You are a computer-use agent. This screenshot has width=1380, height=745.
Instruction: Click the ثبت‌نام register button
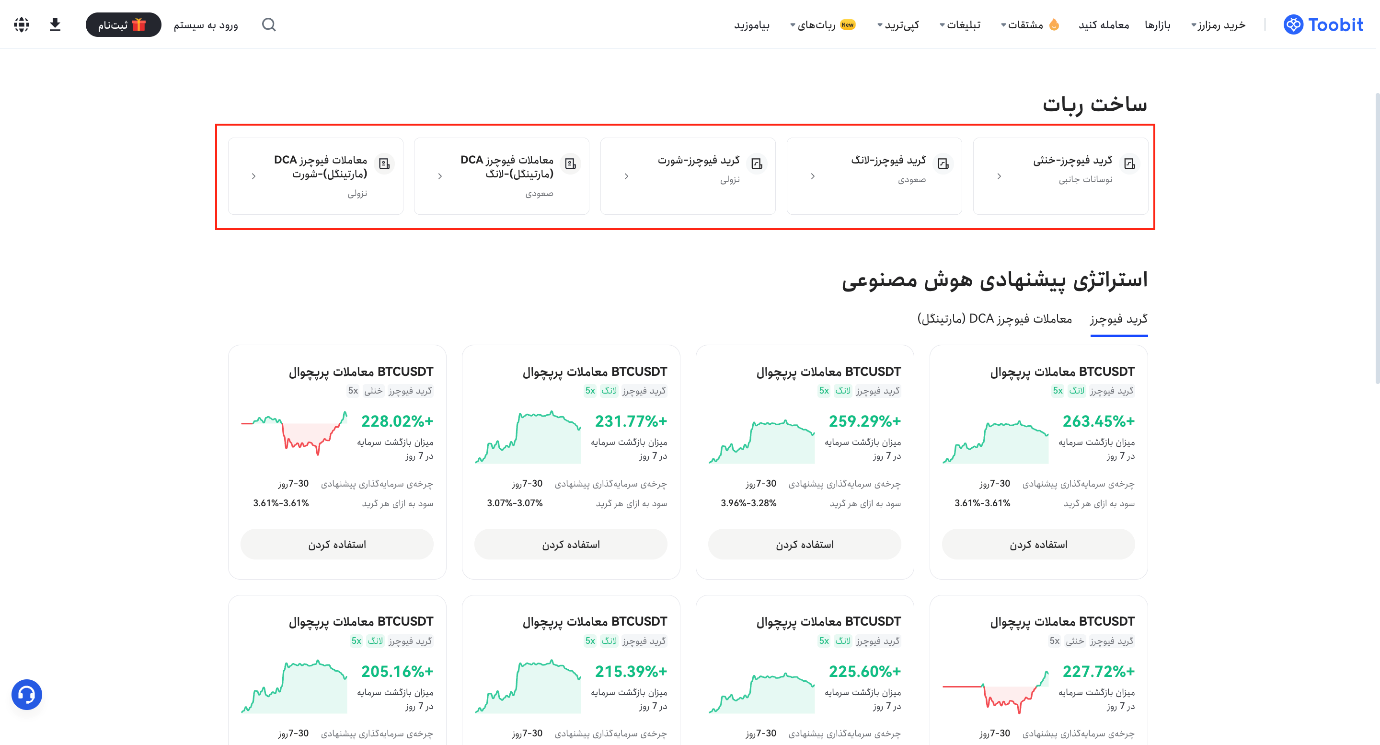[x=123, y=24]
